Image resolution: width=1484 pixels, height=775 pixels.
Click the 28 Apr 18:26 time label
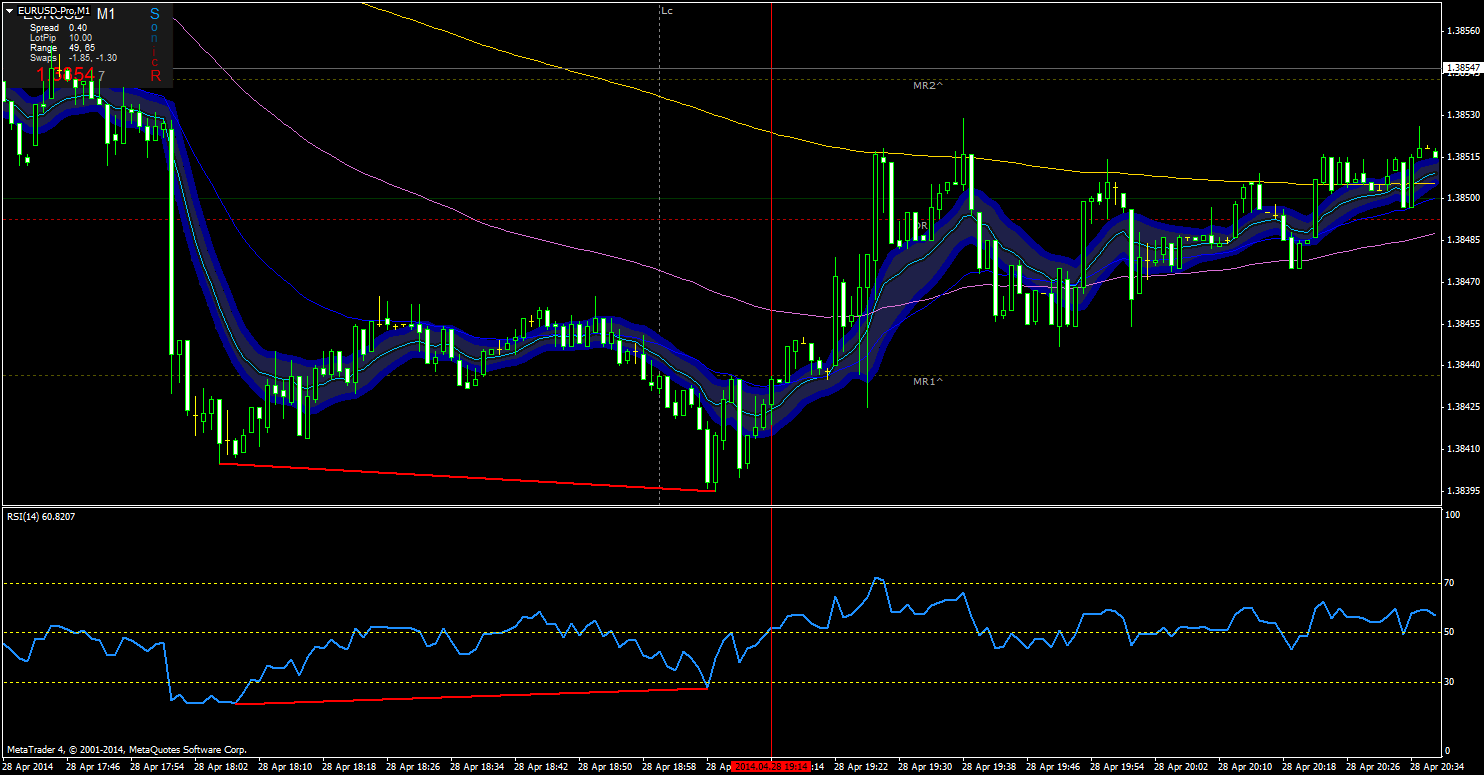(x=412, y=767)
